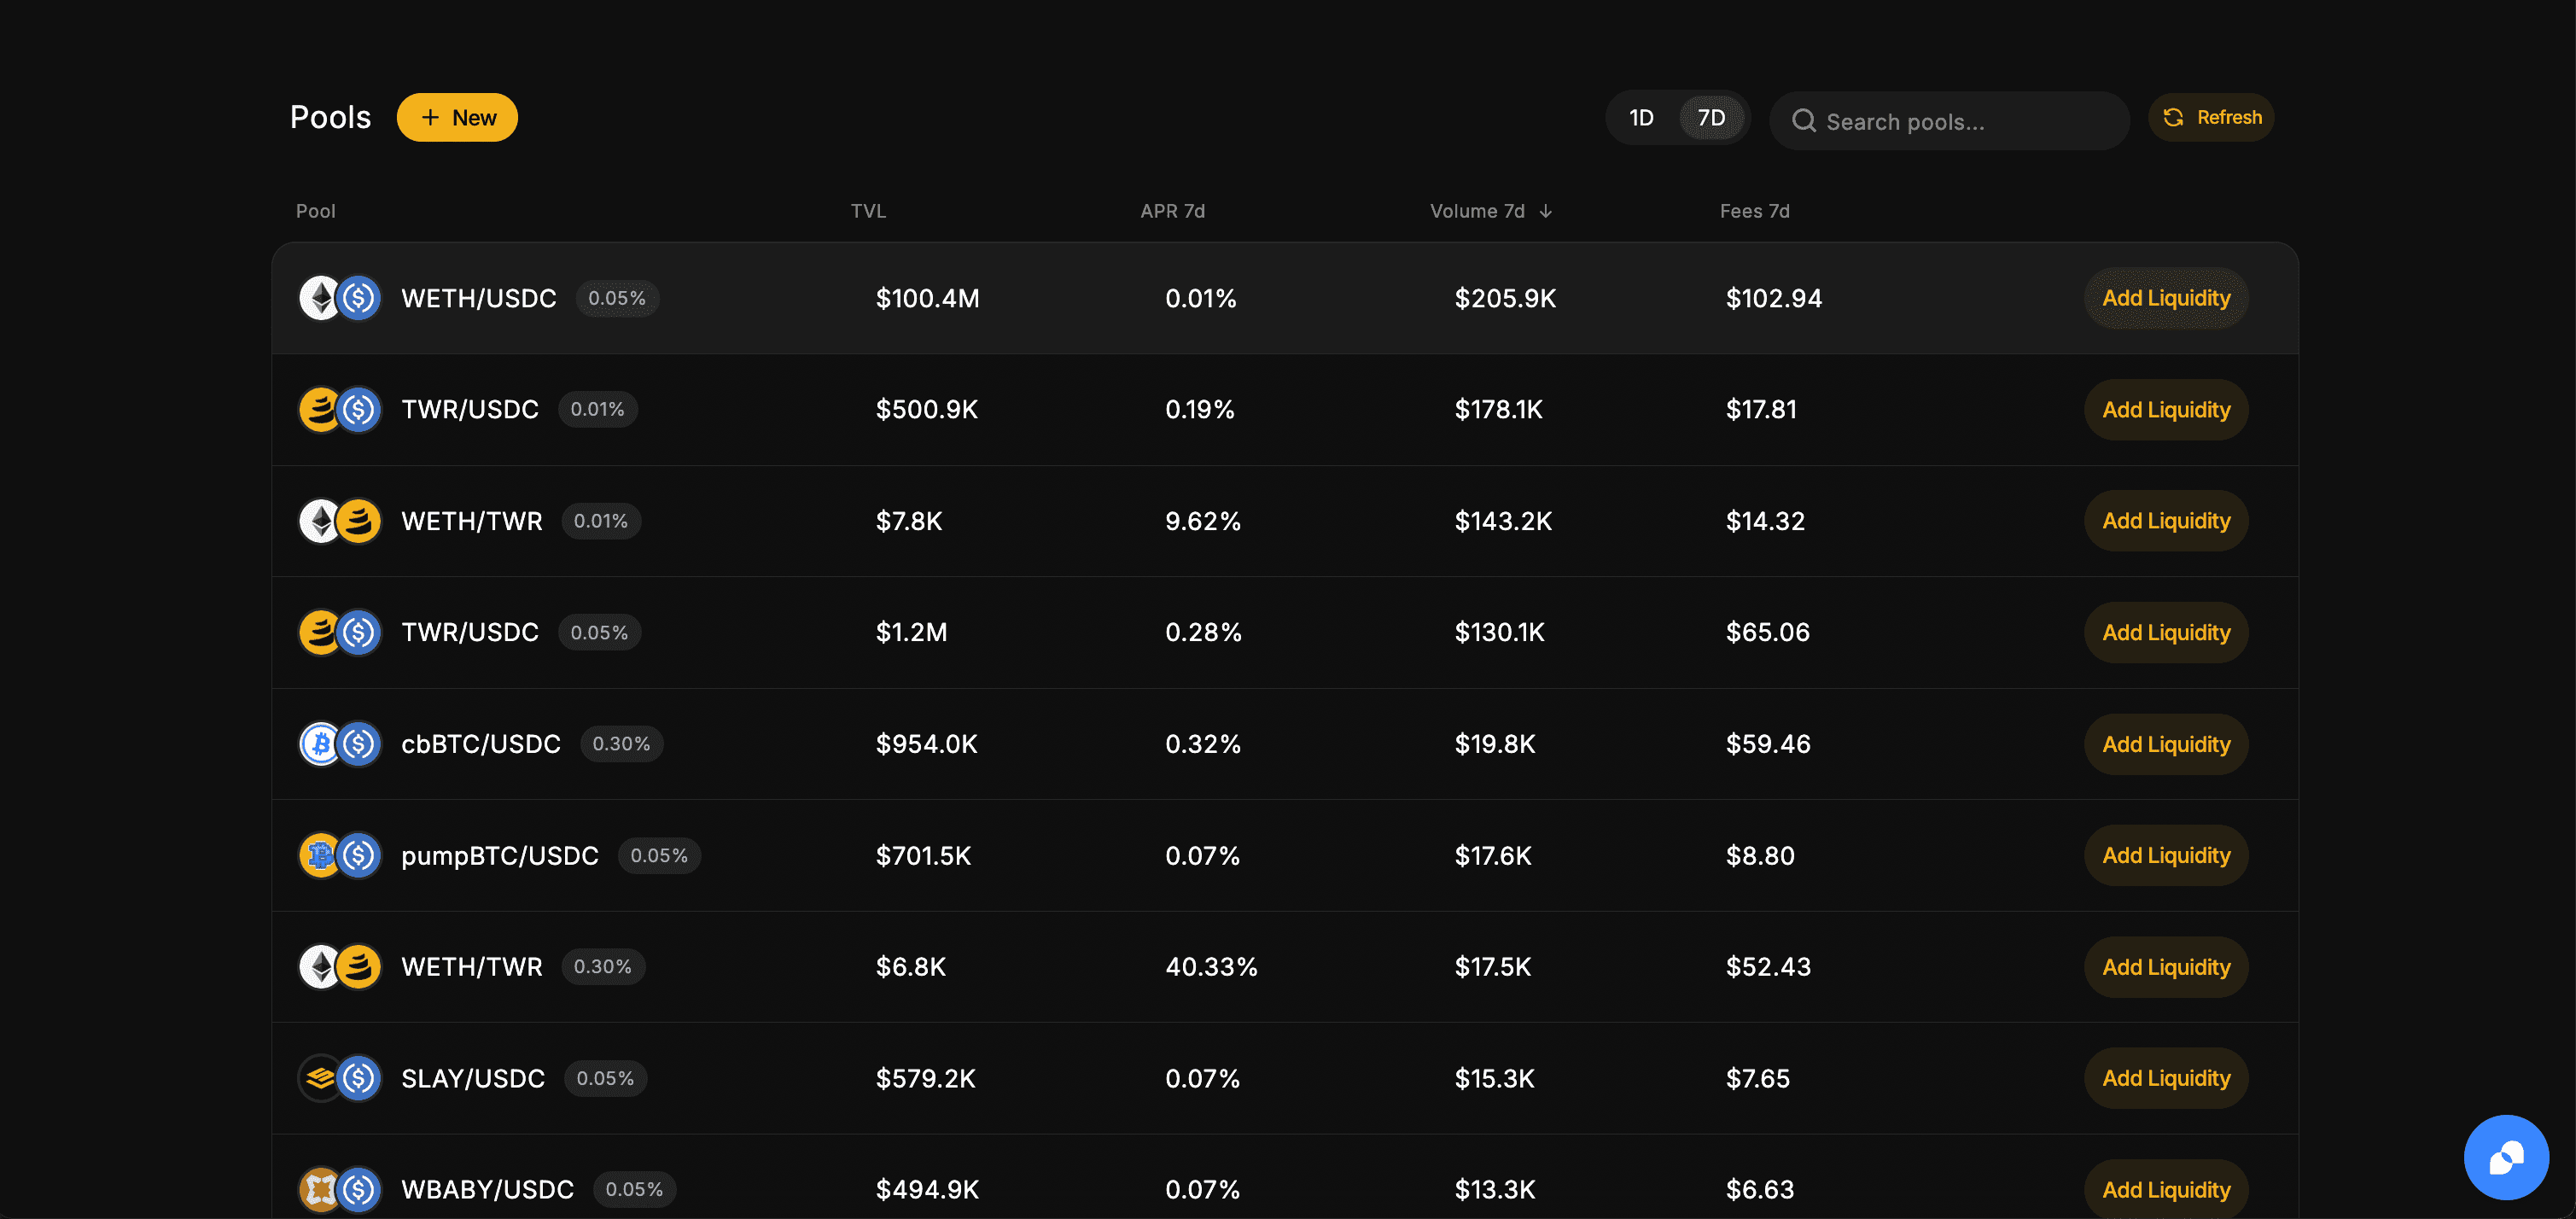Sort pools by TVL header
The width and height of the screenshot is (2576, 1219).
[868, 211]
